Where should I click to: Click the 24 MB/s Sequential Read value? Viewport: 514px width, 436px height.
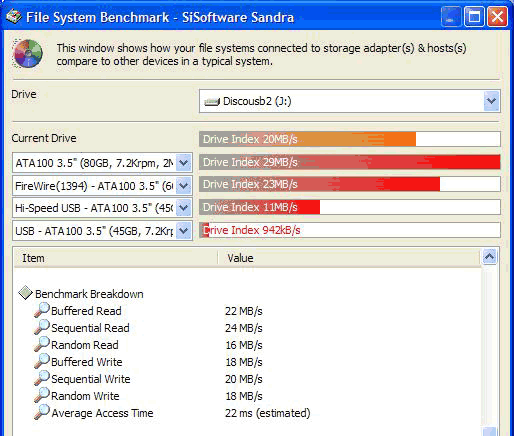(x=244, y=328)
